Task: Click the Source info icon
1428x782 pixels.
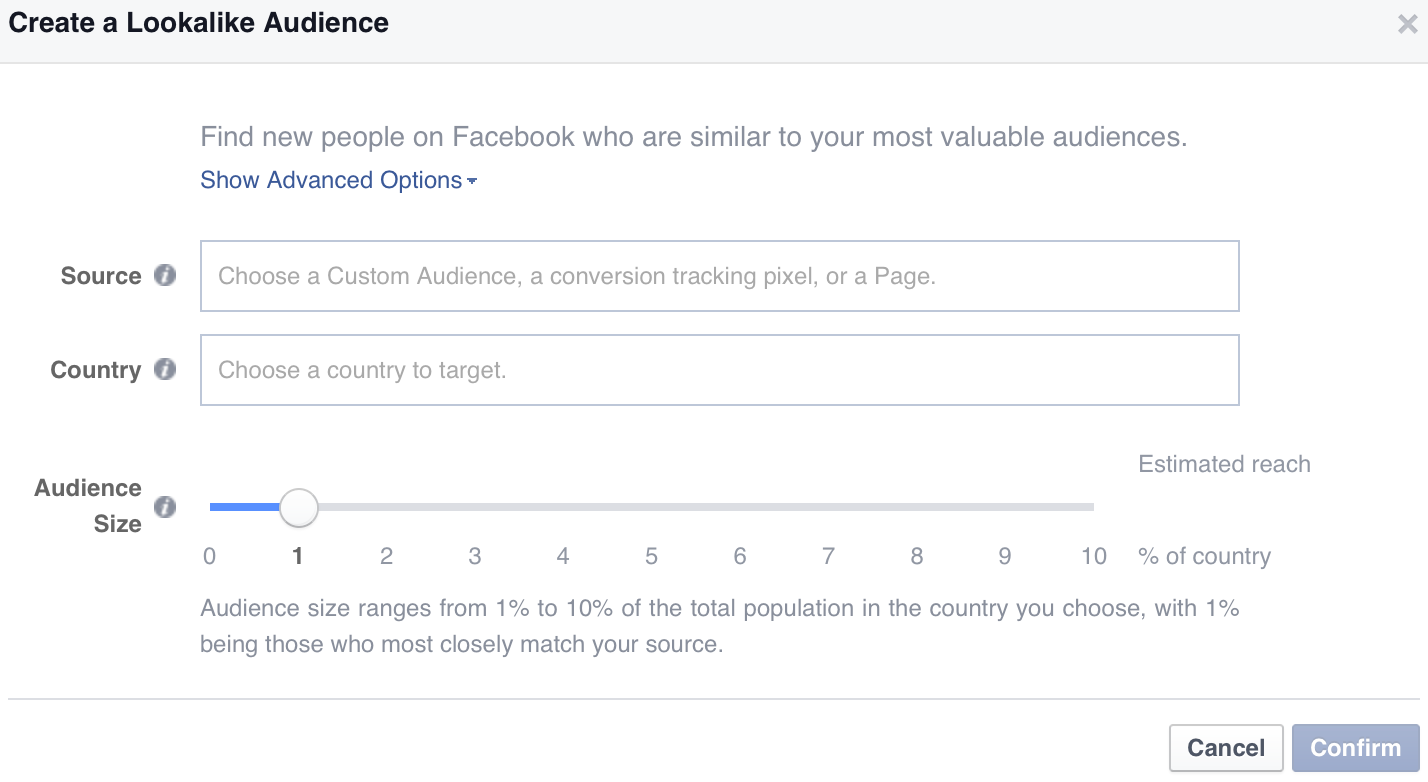Action: (165, 276)
